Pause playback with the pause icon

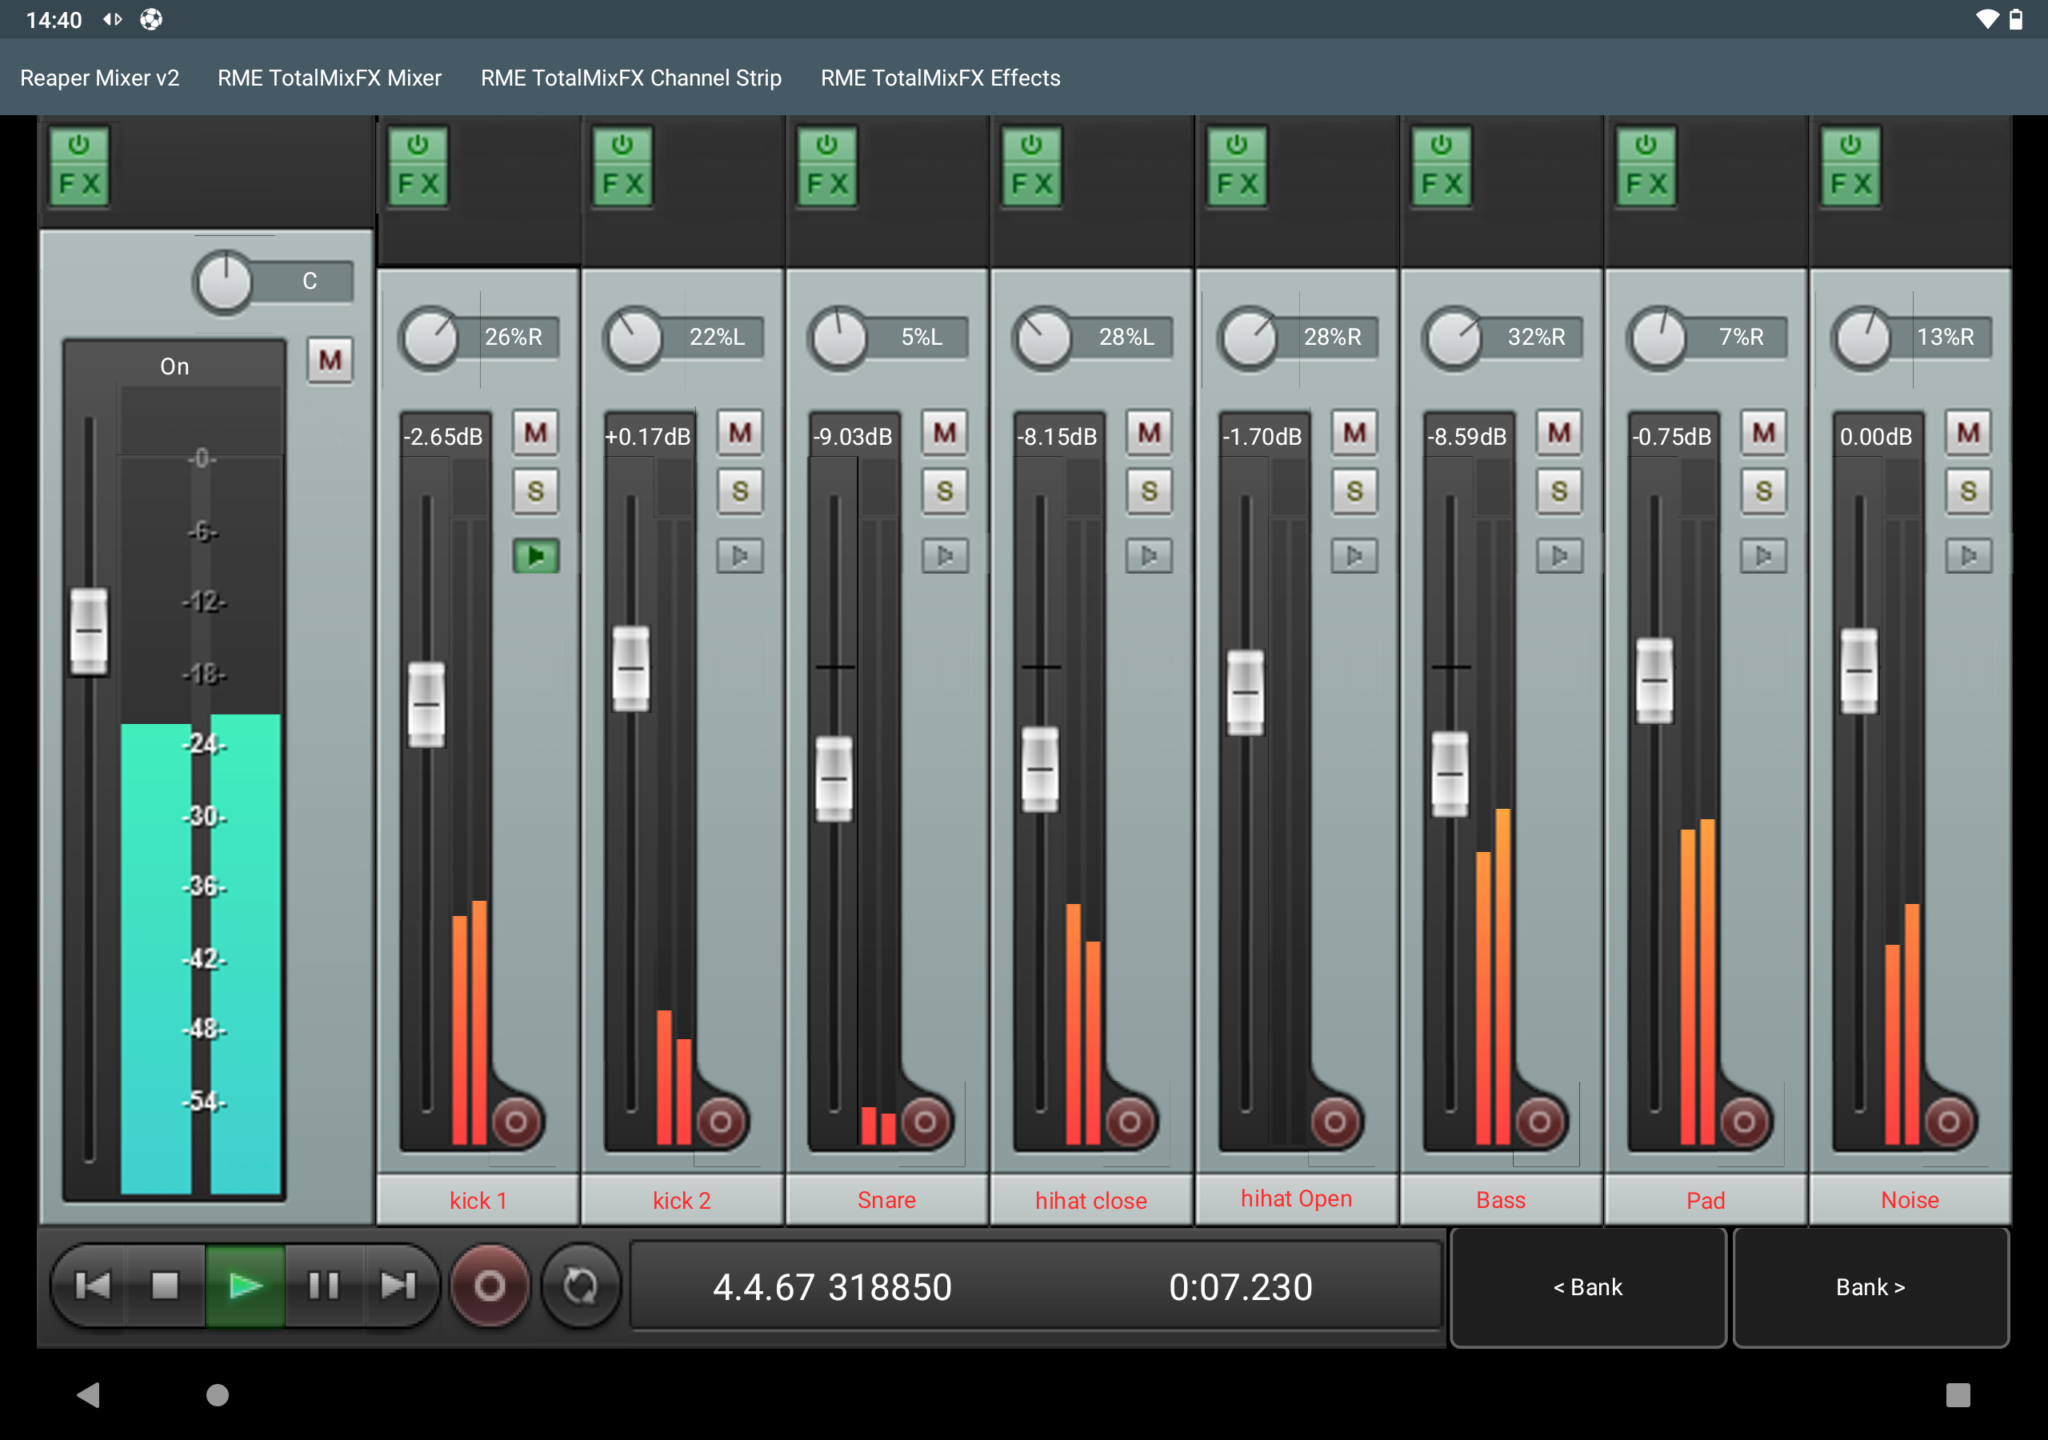322,1286
